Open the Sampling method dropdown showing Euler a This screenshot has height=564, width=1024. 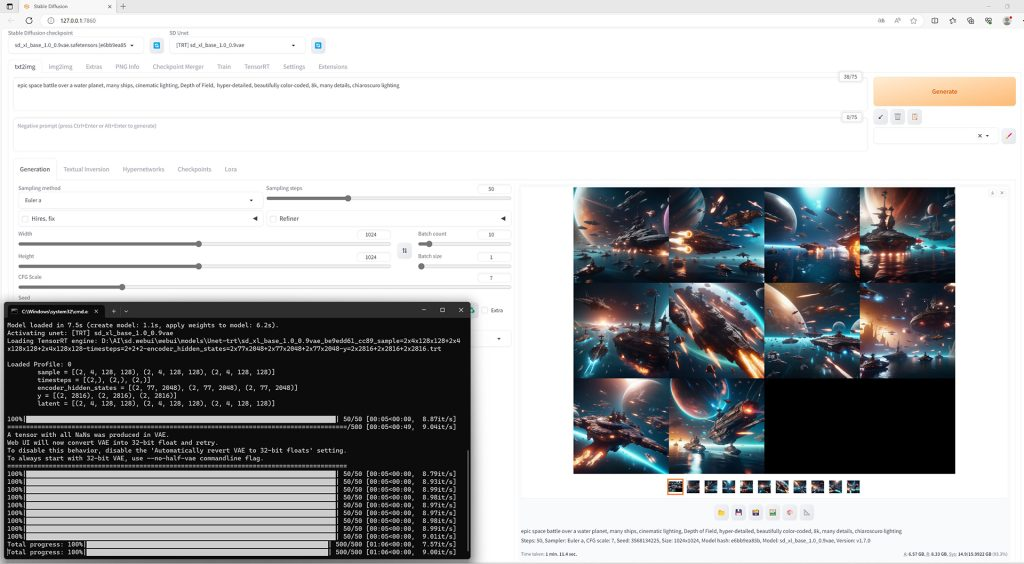pyautogui.click(x=137, y=200)
